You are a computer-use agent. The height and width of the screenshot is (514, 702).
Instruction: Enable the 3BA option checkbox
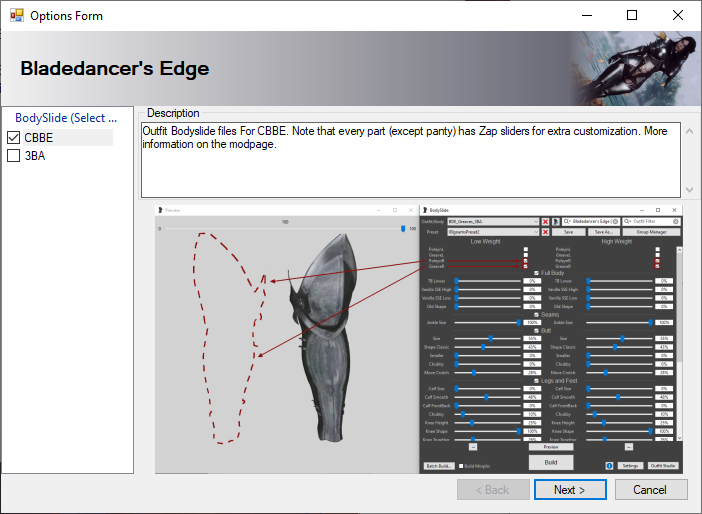[13, 156]
